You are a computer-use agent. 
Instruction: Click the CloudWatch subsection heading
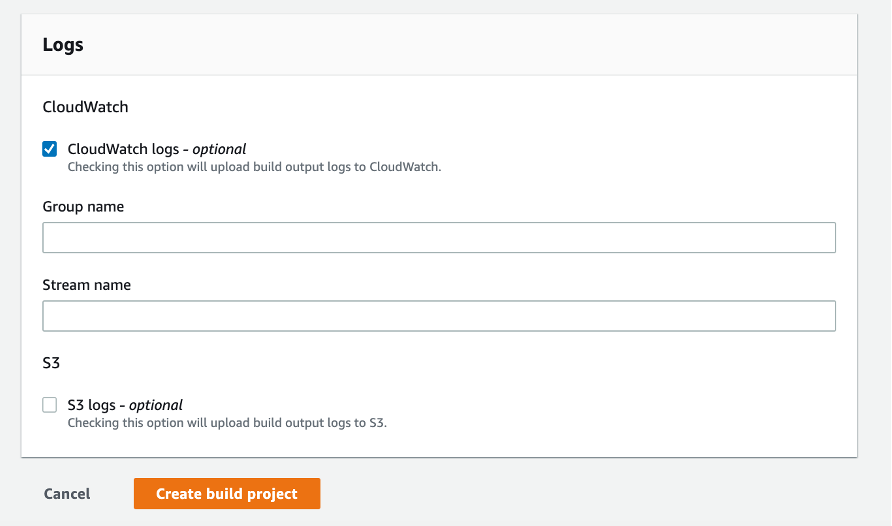coord(85,106)
